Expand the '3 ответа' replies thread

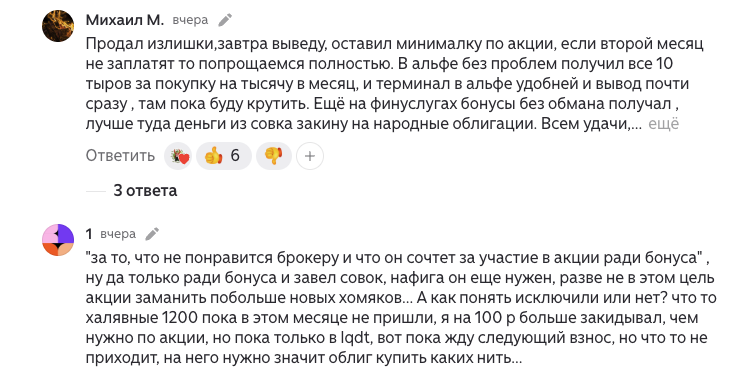tap(145, 191)
